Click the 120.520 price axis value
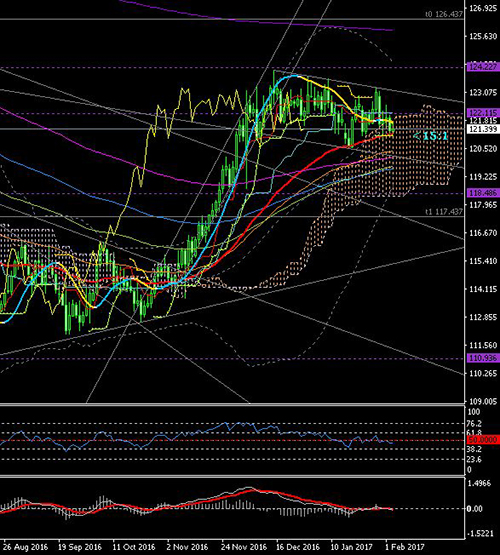This screenshot has width=500, height=555. (x=483, y=149)
